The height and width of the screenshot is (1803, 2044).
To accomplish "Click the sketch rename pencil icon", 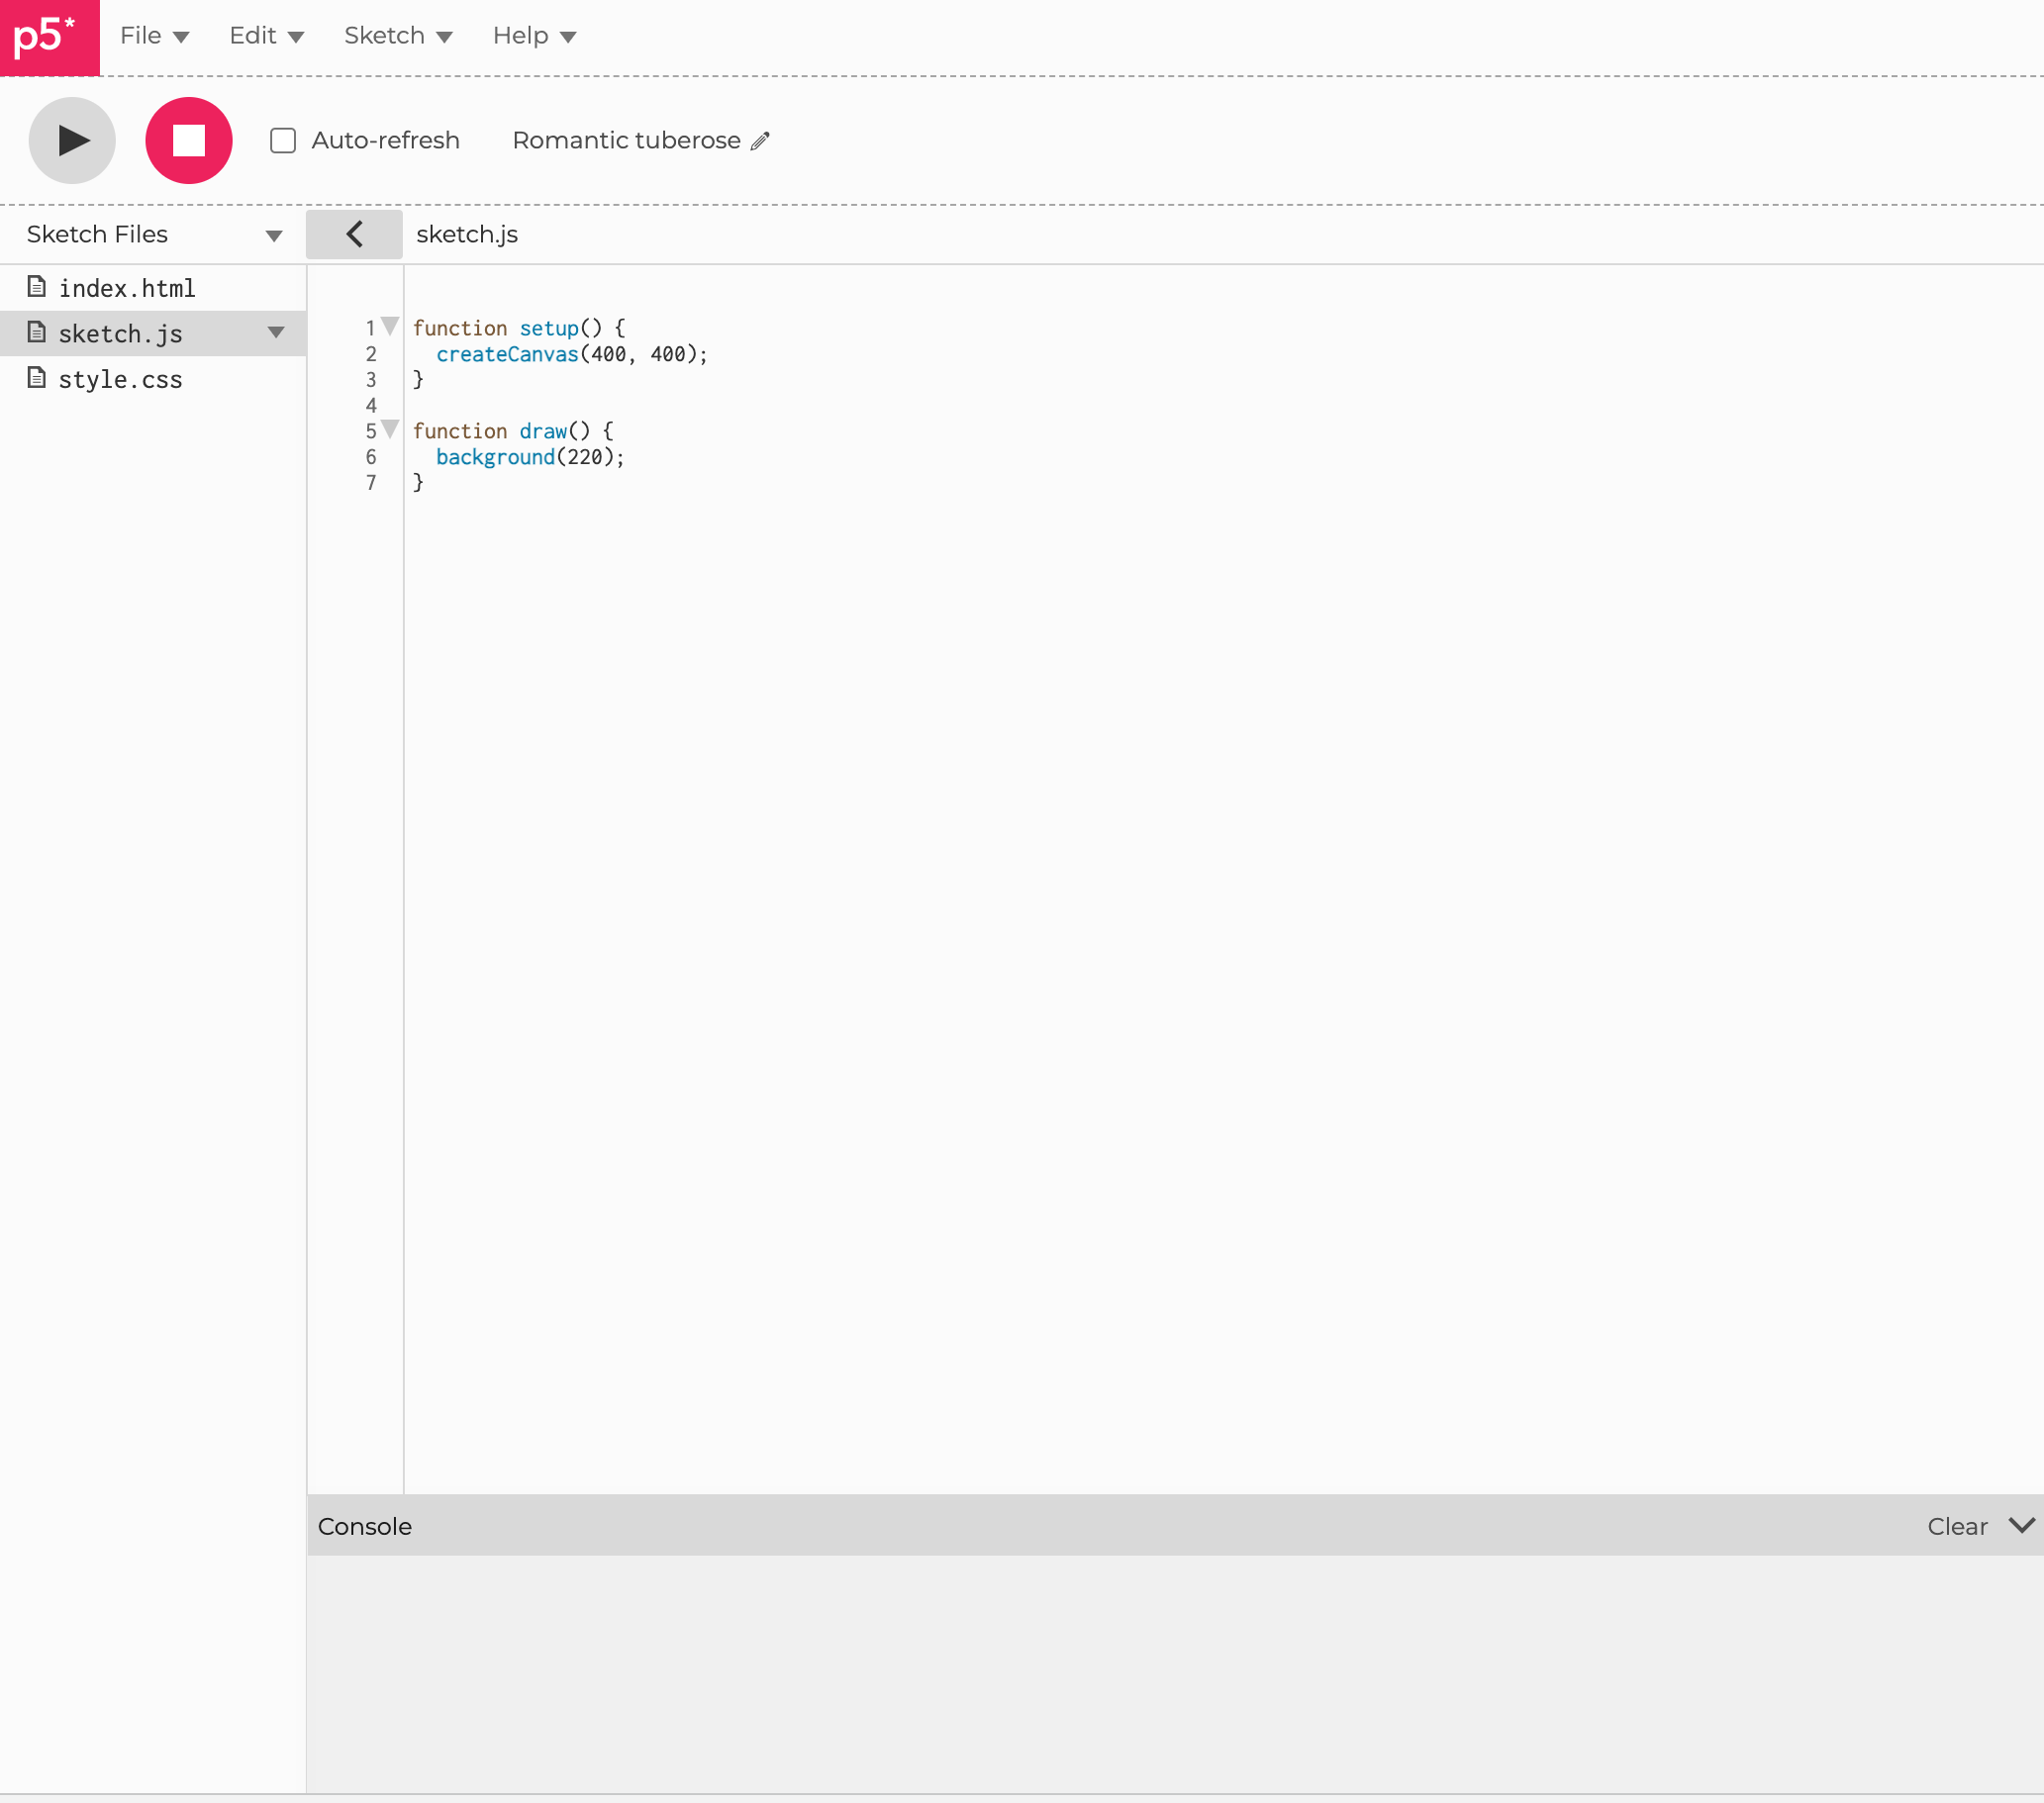I will (x=762, y=141).
